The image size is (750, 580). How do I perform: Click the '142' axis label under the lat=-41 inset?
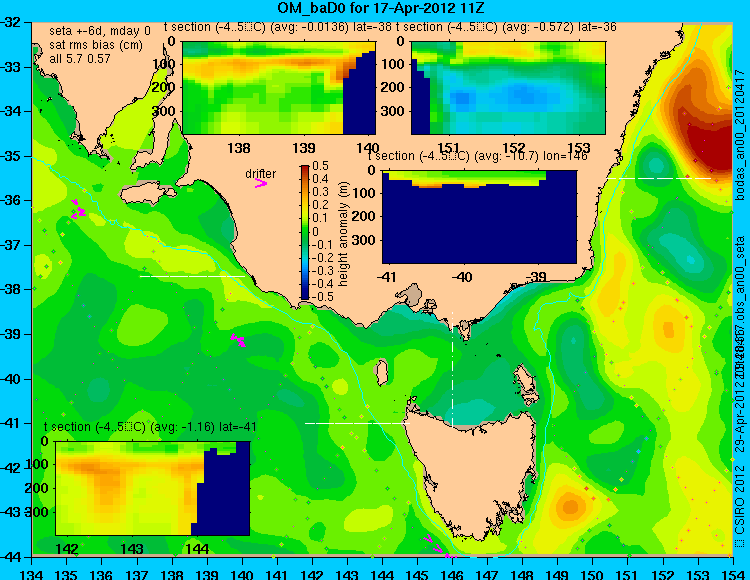[67, 548]
